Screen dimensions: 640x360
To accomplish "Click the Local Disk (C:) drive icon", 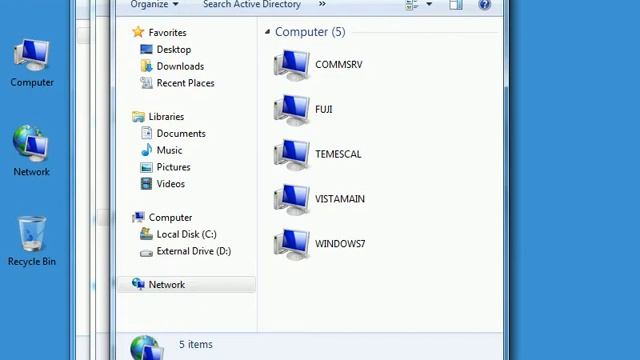I will 146,234.
